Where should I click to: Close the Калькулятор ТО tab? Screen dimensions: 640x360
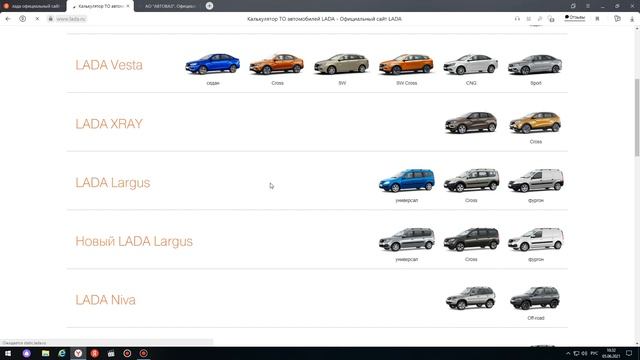(128, 6)
